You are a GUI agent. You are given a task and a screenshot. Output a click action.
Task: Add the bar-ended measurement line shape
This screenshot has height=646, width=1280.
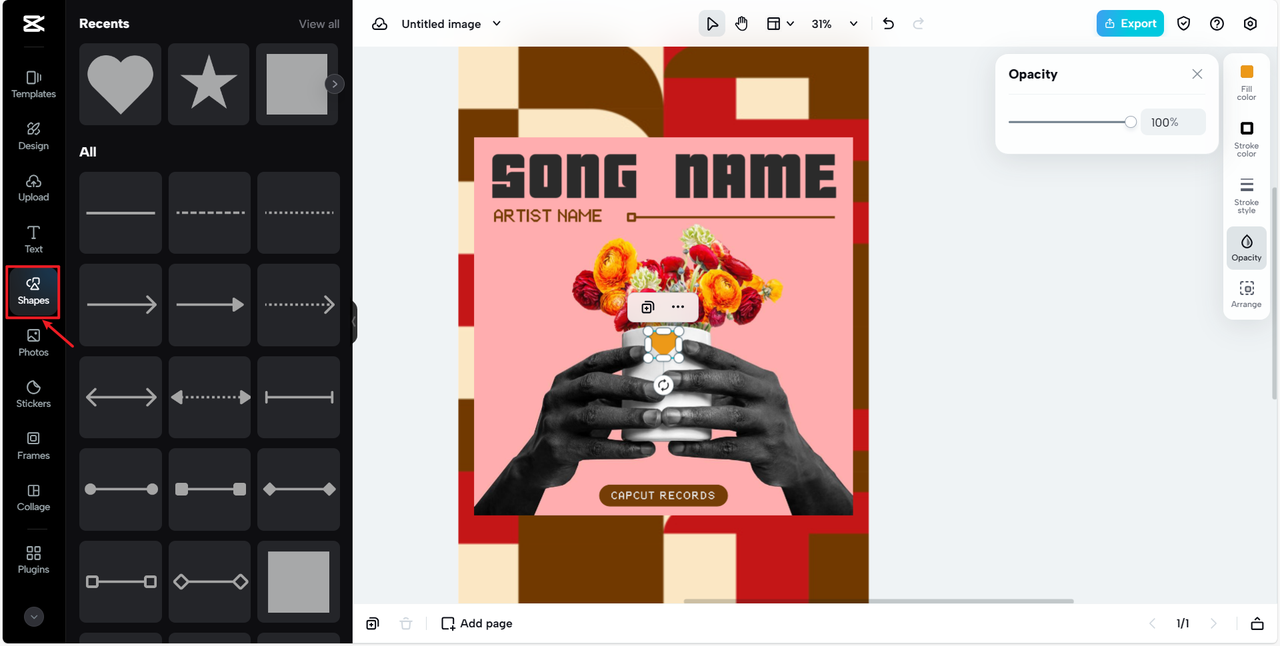click(x=298, y=397)
